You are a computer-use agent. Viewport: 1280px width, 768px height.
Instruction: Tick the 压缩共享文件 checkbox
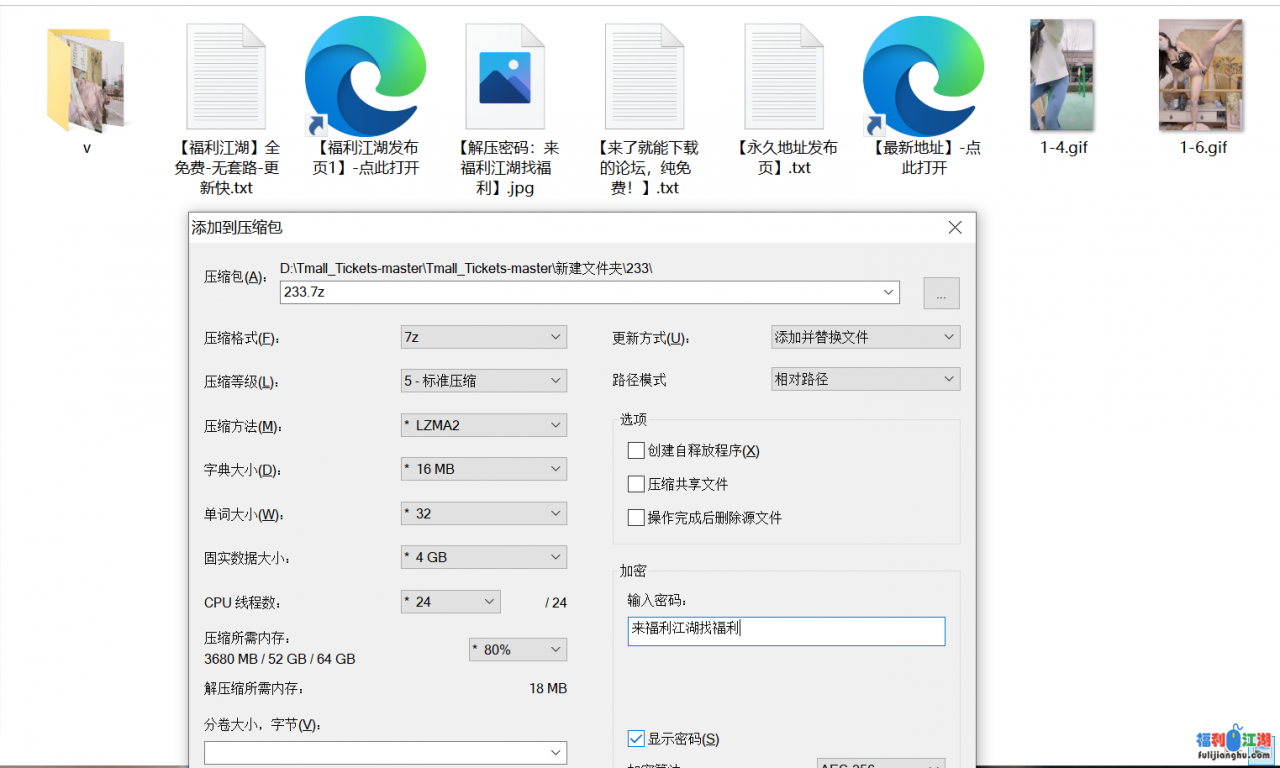(636, 484)
